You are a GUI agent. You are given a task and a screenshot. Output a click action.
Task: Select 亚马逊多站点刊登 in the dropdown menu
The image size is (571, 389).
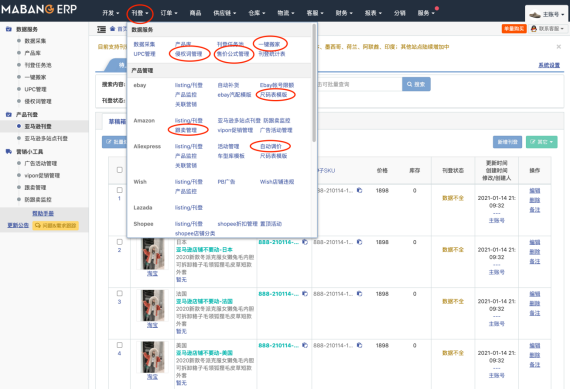(239, 121)
